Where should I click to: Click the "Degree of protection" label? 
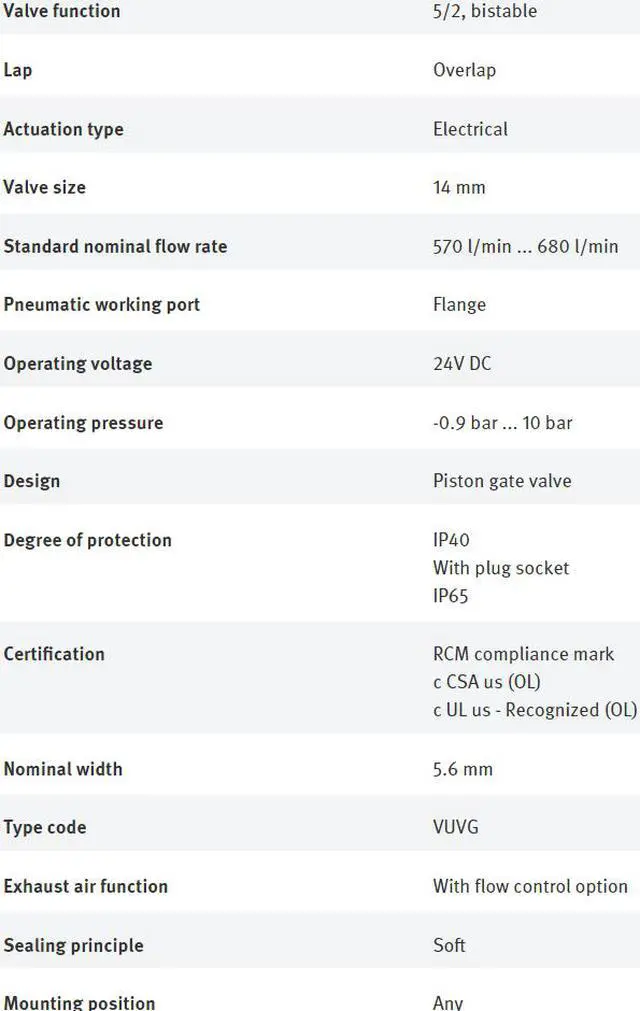[x=87, y=540]
